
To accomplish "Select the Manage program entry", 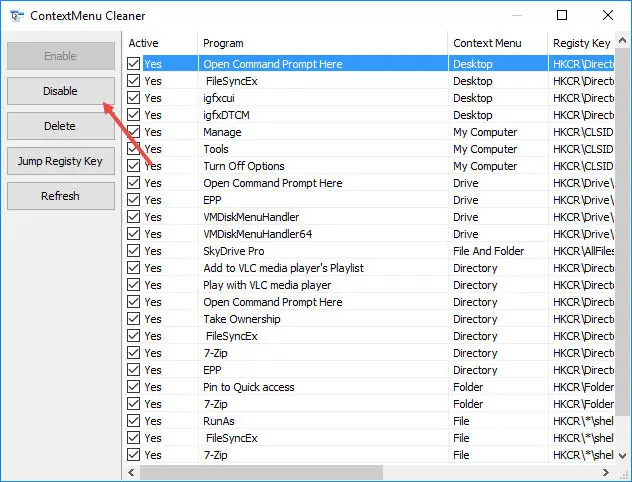I will click(x=222, y=132).
